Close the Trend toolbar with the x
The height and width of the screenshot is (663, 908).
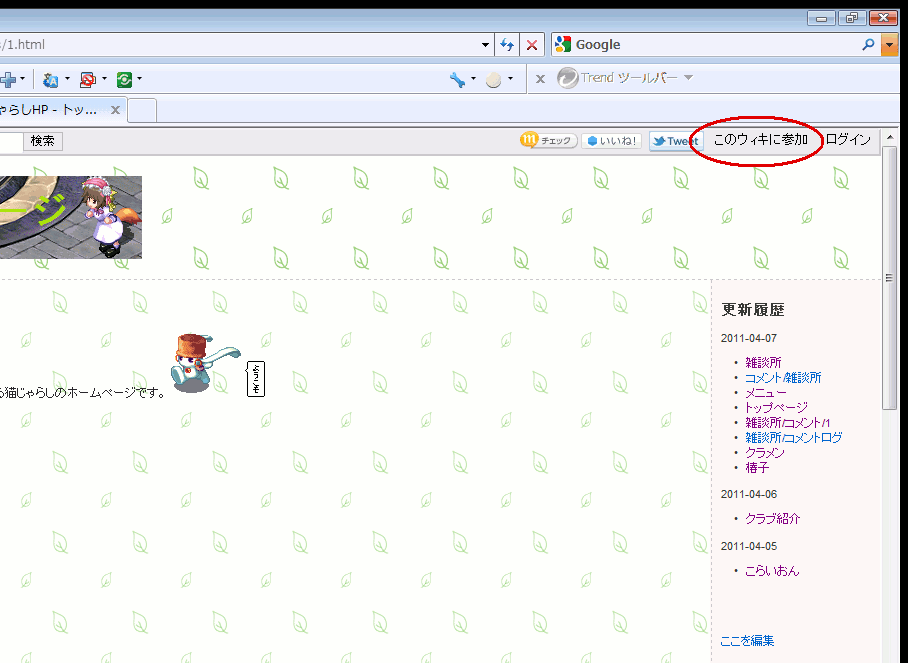[x=540, y=79]
